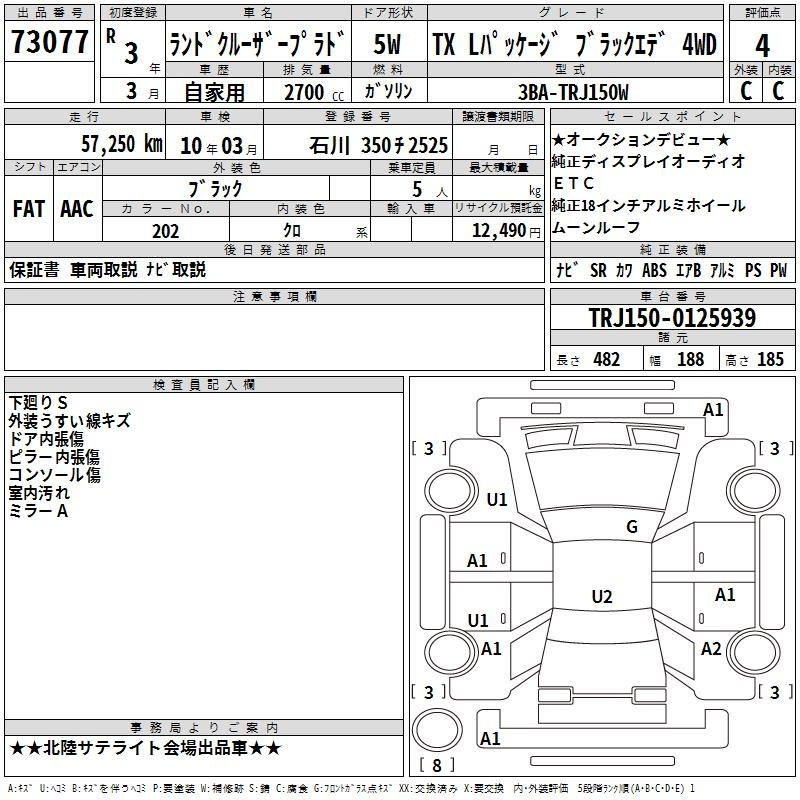Click the length value 482
The image size is (800, 800).
coord(607,359)
